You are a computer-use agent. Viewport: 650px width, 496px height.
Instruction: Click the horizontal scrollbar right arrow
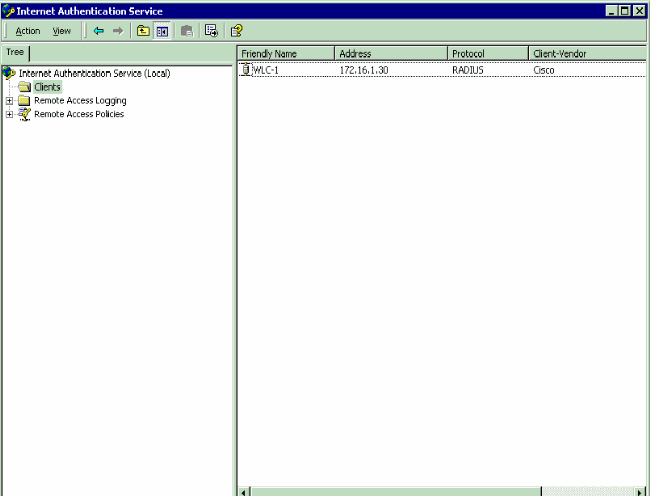[x=640, y=492]
